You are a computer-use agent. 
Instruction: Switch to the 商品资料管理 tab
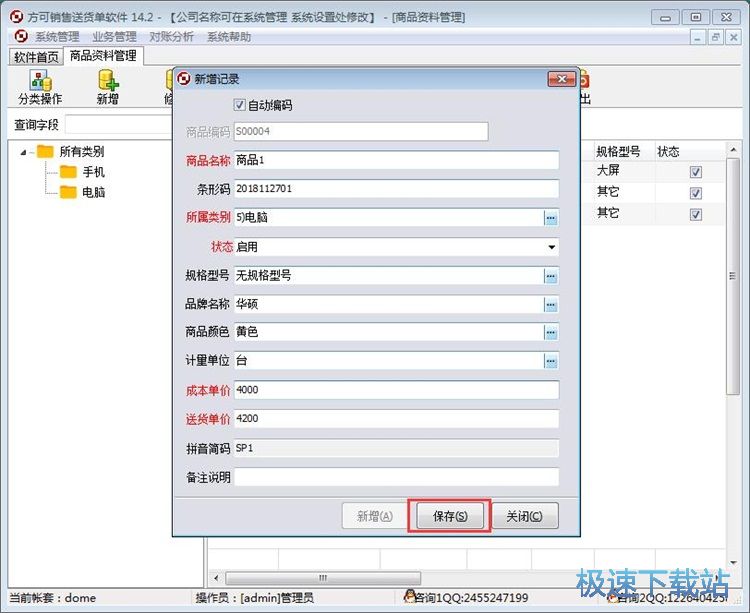103,55
